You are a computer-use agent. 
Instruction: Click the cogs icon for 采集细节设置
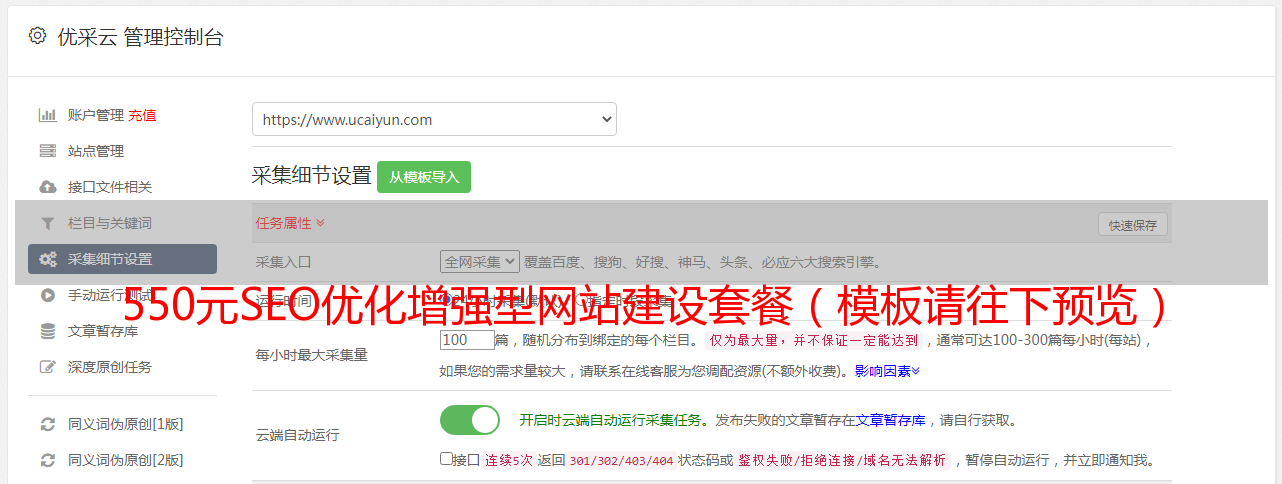[x=47, y=259]
